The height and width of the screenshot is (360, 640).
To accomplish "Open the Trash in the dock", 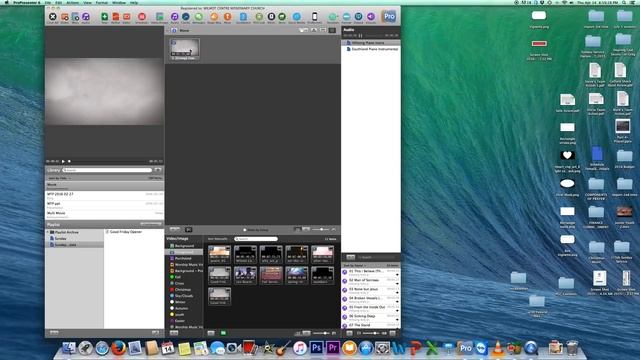I will coord(572,348).
